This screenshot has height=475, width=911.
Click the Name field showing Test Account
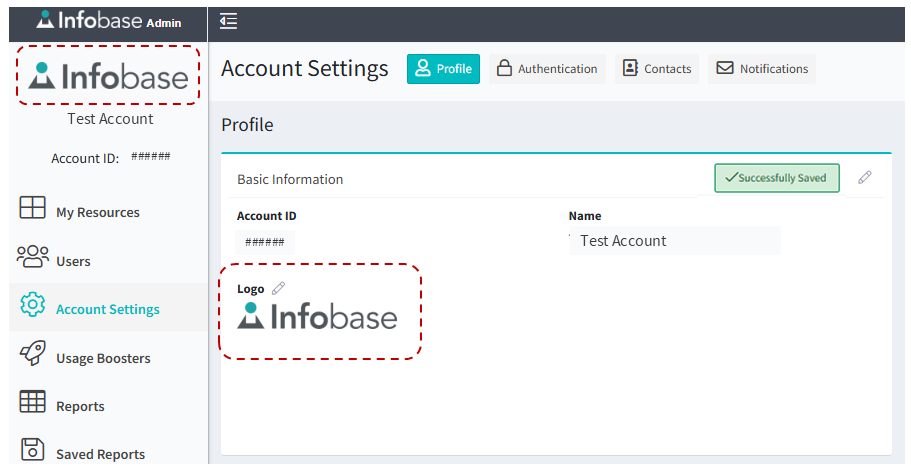pos(675,240)
